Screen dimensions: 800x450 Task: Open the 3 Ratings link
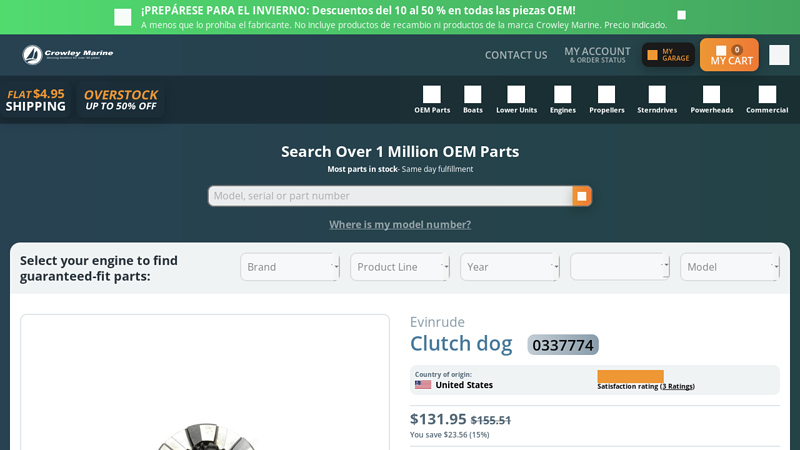pos(677,387)
